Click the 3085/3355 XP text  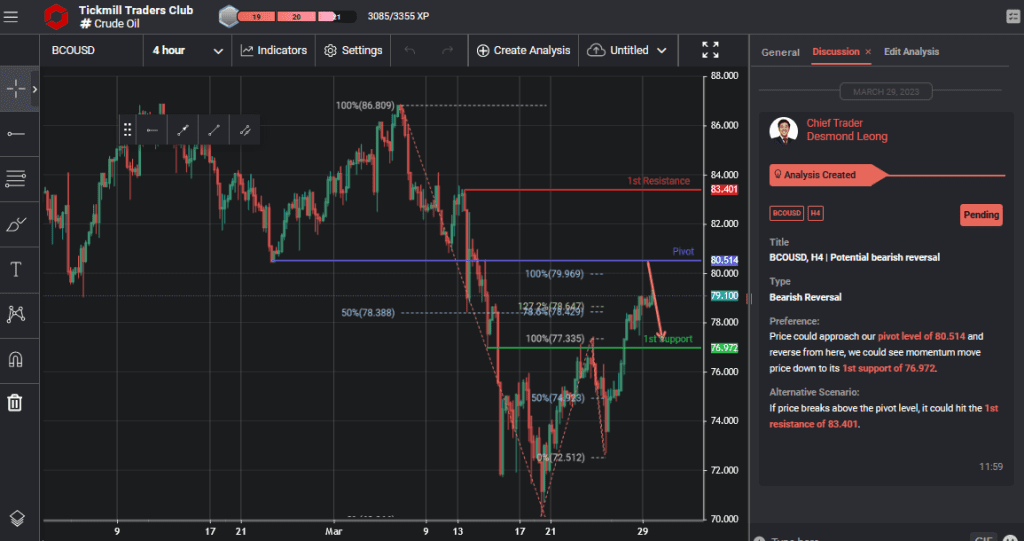[398, 16]
